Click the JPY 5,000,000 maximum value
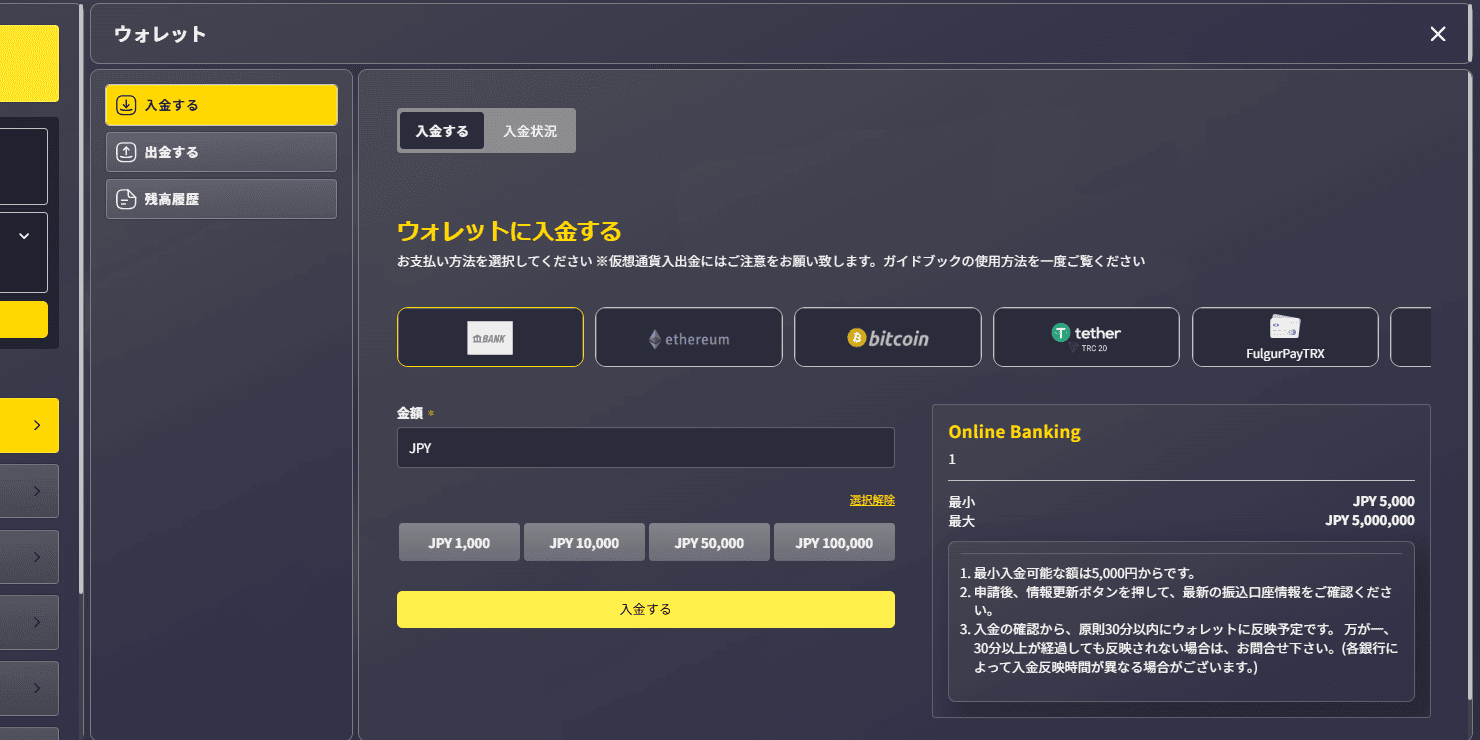The width and height of the screenshot is (1480, 740). tap(1370, 521)
